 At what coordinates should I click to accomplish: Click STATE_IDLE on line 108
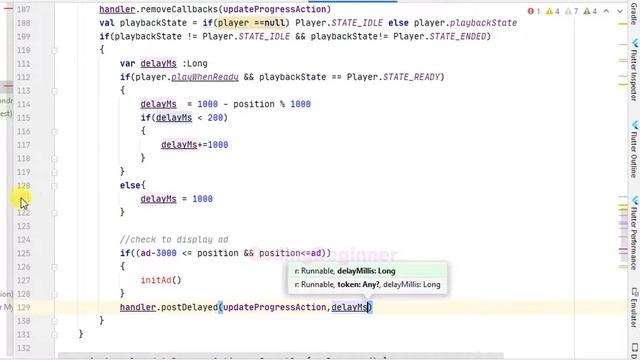tap(357, 23)
